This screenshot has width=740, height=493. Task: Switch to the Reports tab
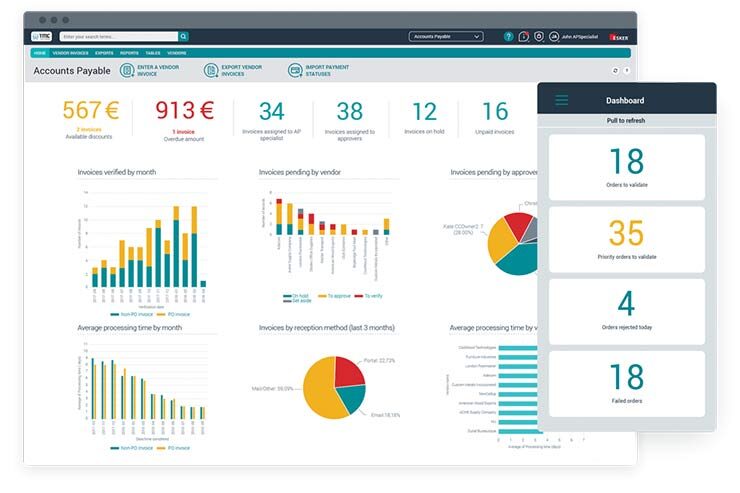pyautogui.click(x=129, y=52)
